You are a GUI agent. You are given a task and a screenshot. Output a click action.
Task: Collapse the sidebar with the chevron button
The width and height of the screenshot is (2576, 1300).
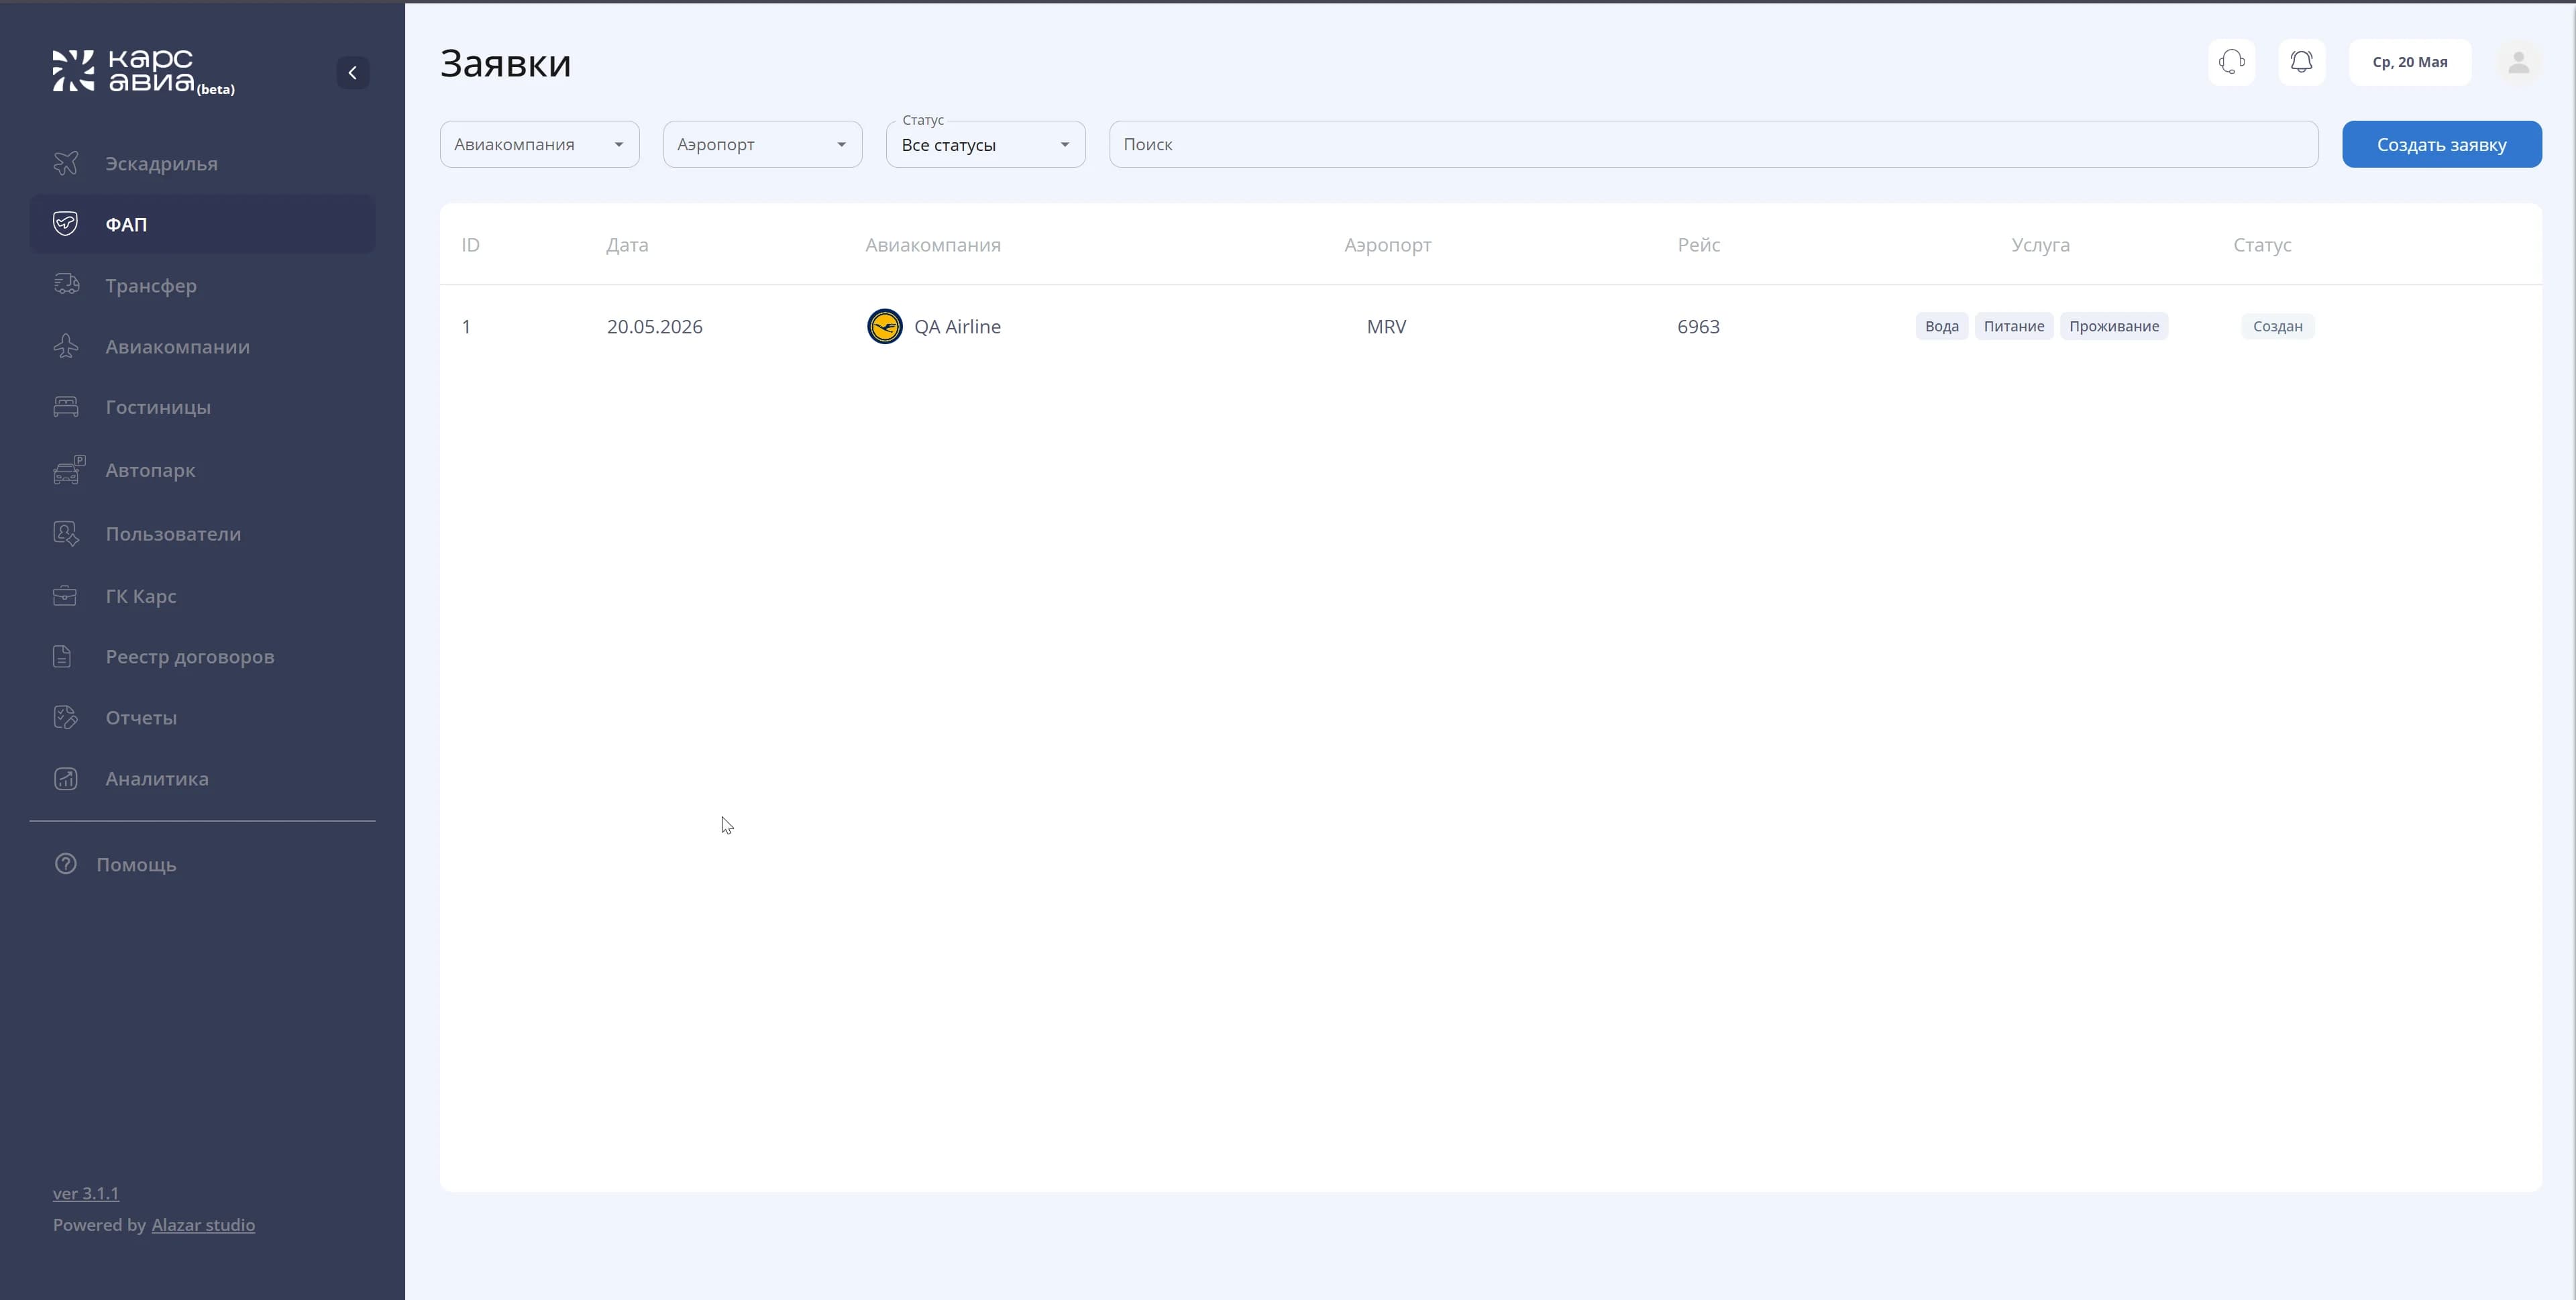pyautogui.click(x=352, y=73)
